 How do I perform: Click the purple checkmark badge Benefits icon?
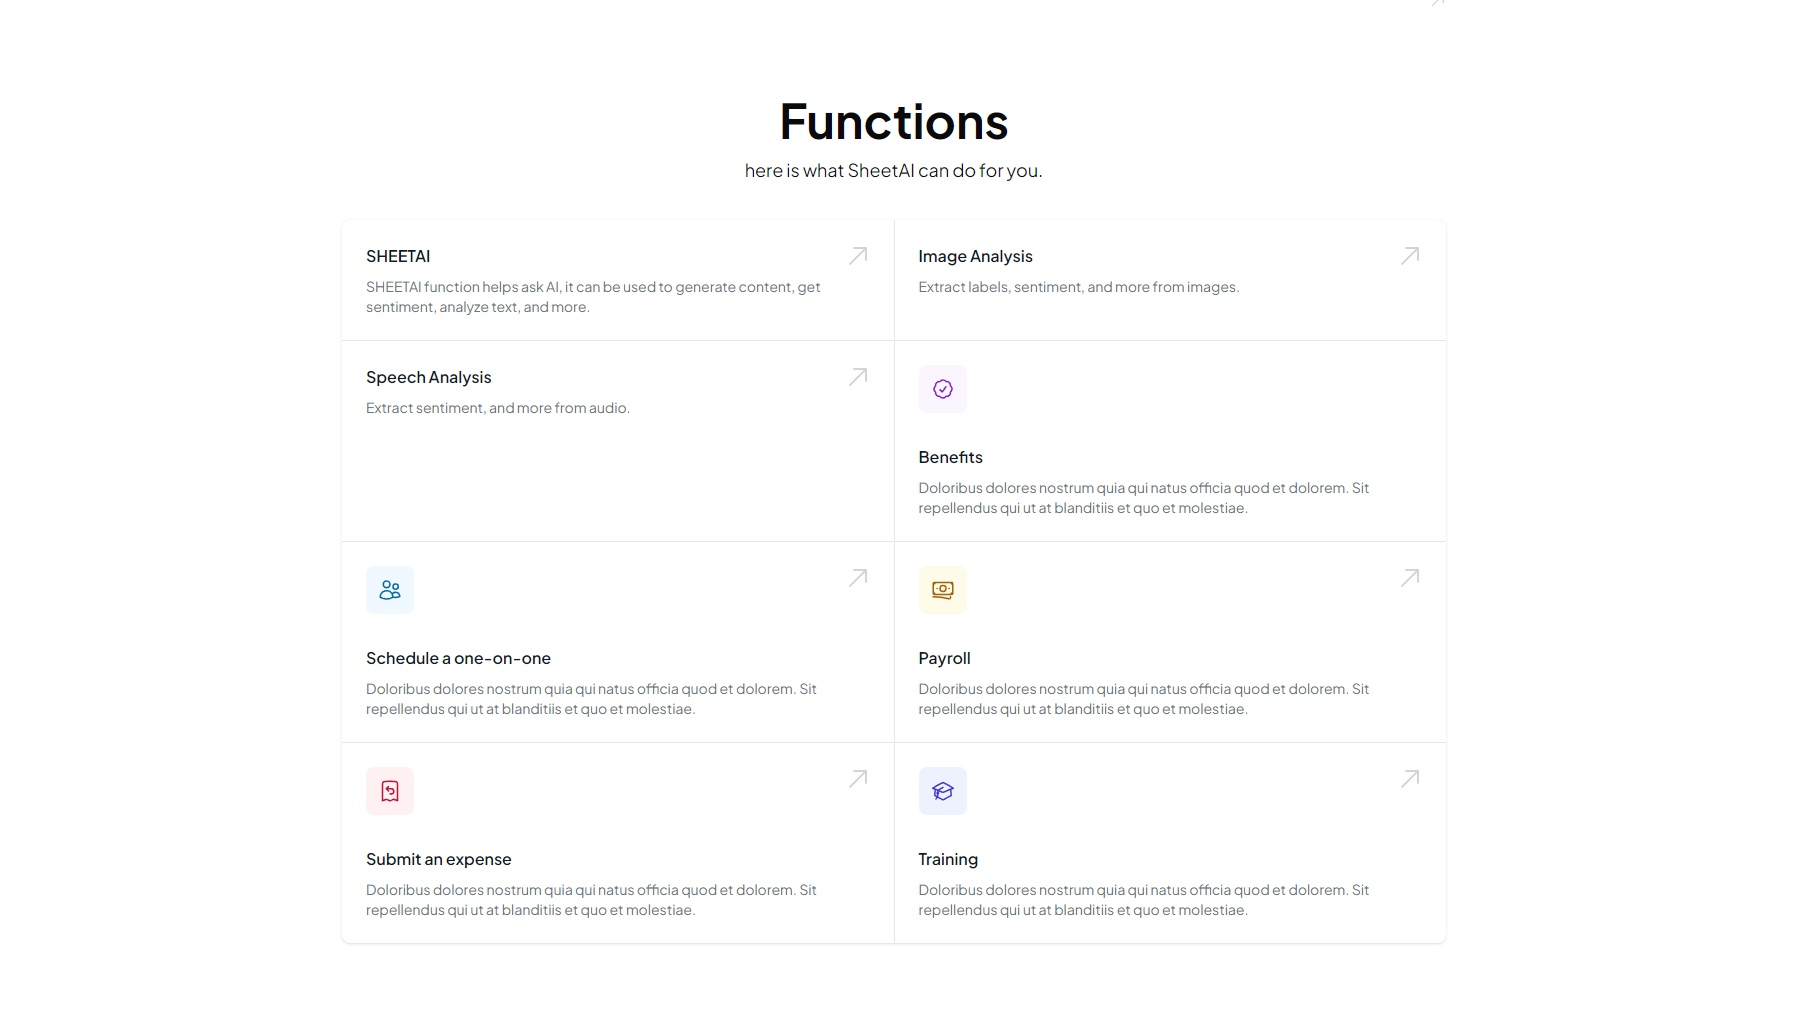(943, 389)
